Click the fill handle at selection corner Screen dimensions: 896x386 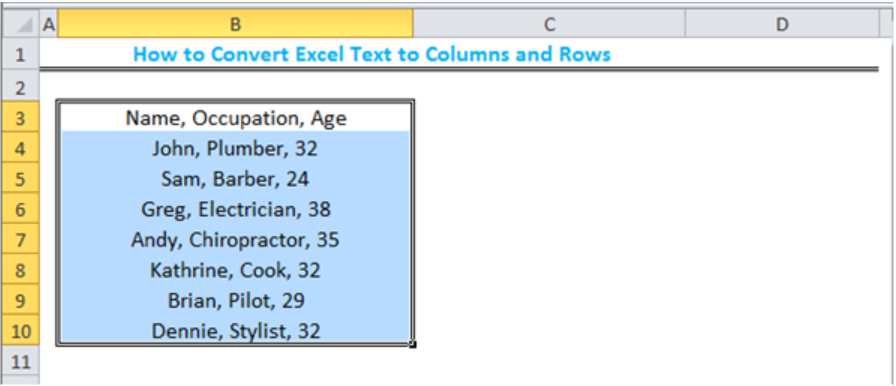[413, 344]
